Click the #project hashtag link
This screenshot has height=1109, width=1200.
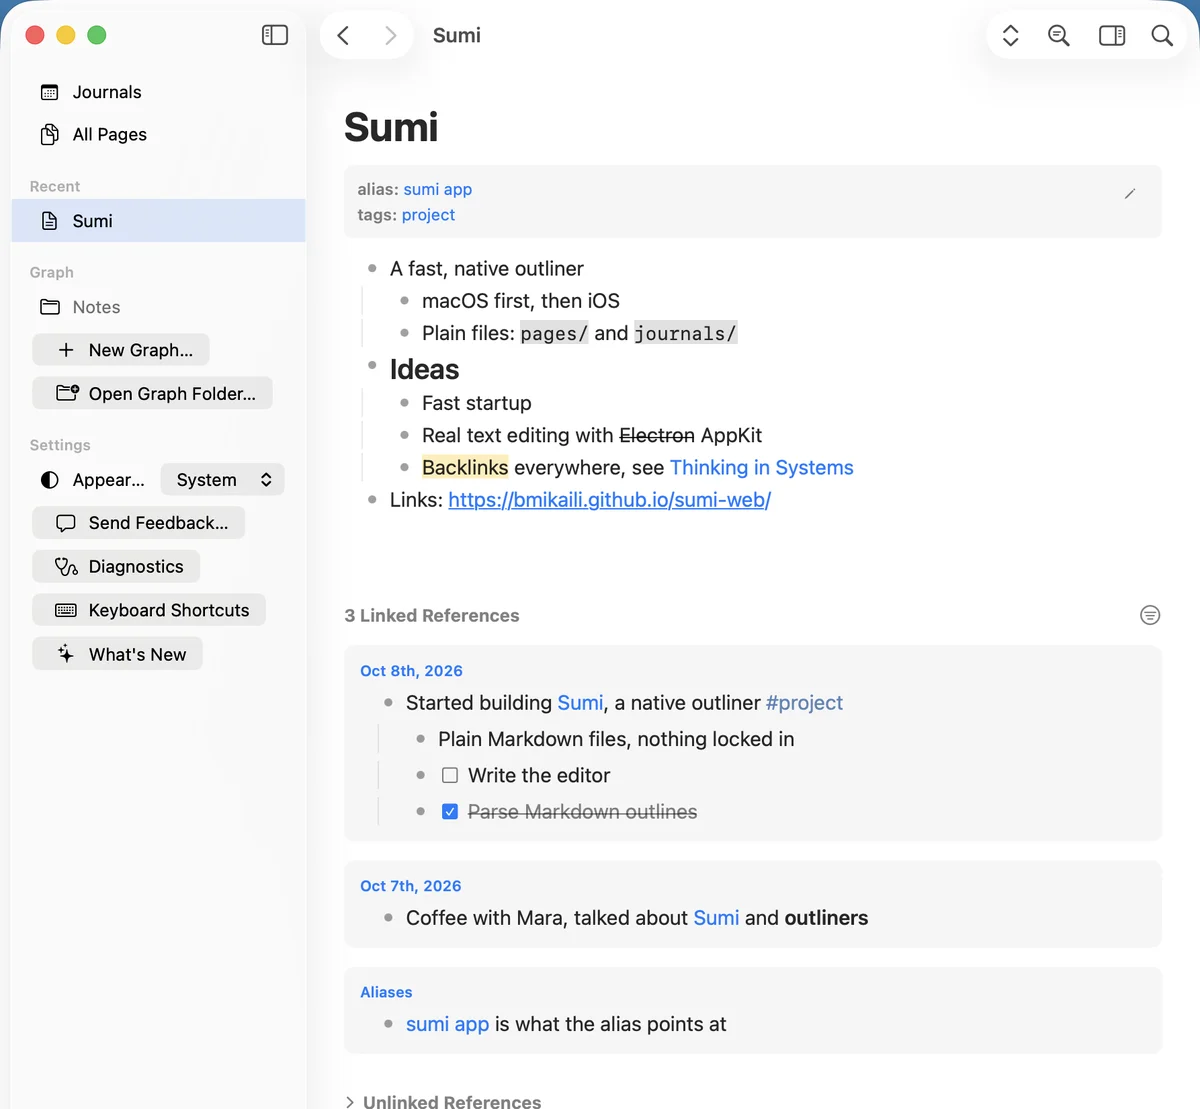pos(804,703)
